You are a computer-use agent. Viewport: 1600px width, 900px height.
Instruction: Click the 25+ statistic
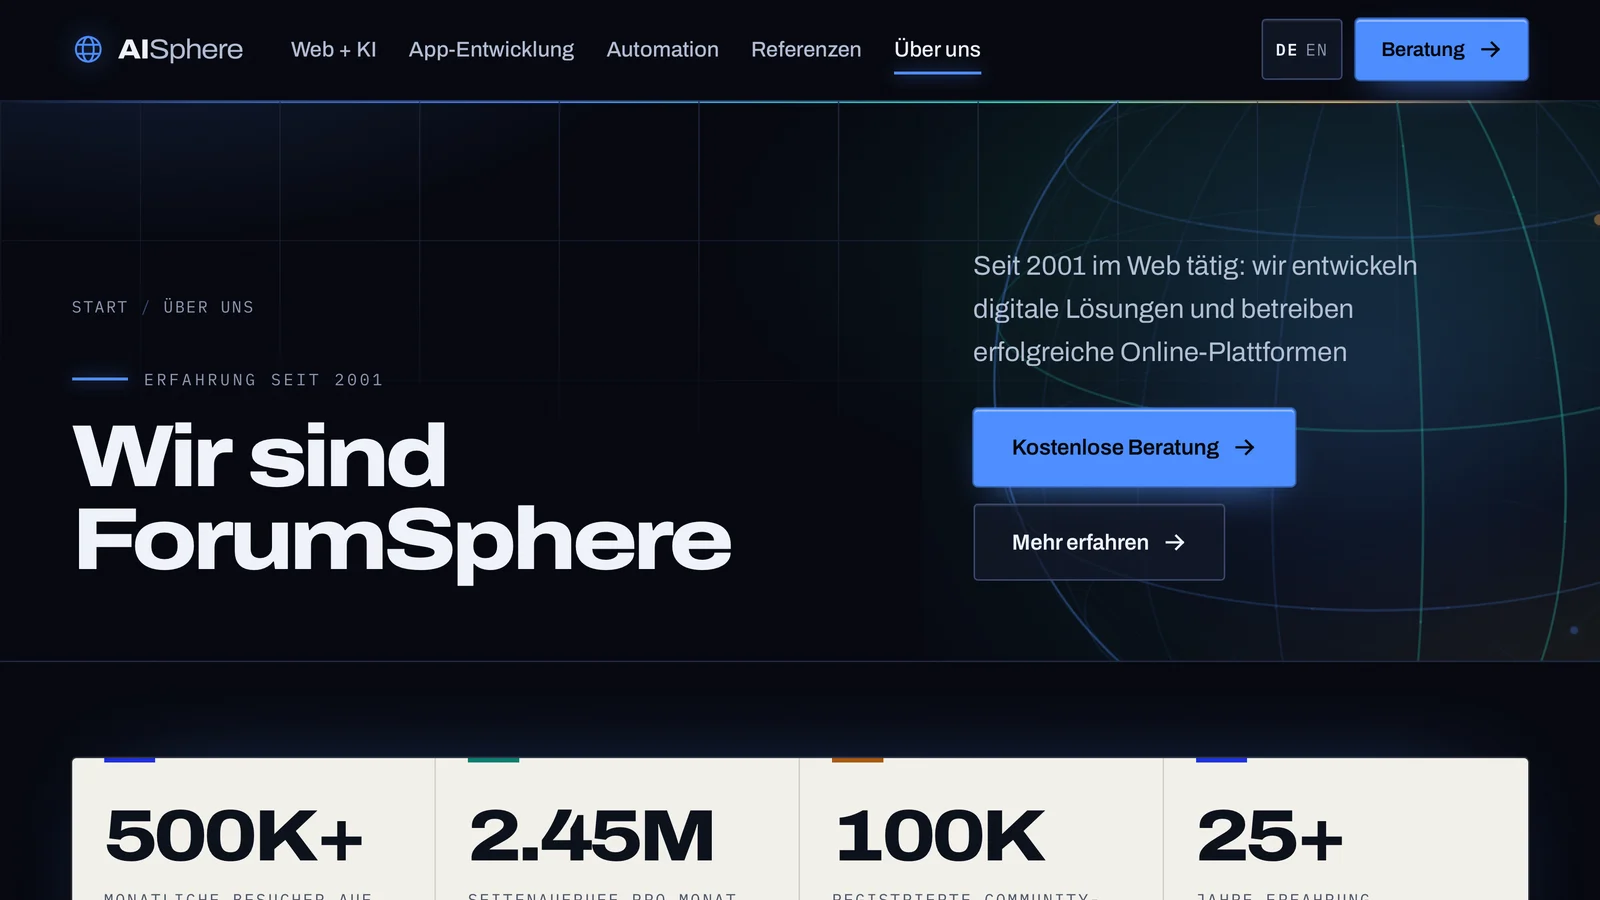[x=1270, y=836]
